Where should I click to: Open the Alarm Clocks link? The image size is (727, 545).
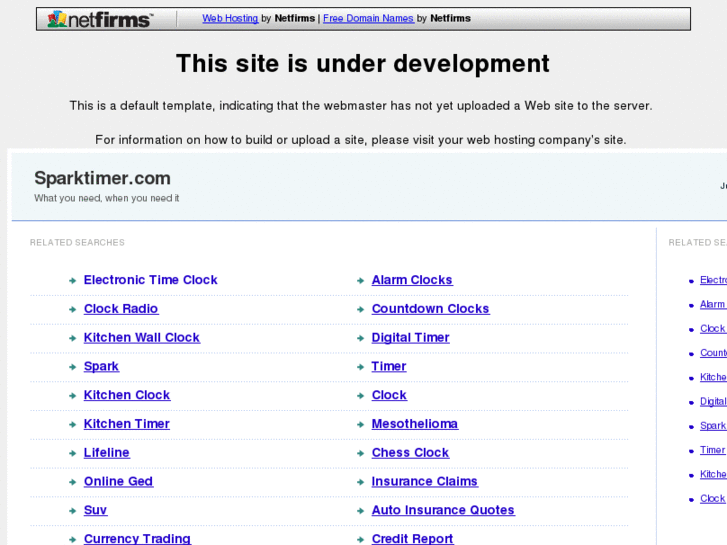412,280
